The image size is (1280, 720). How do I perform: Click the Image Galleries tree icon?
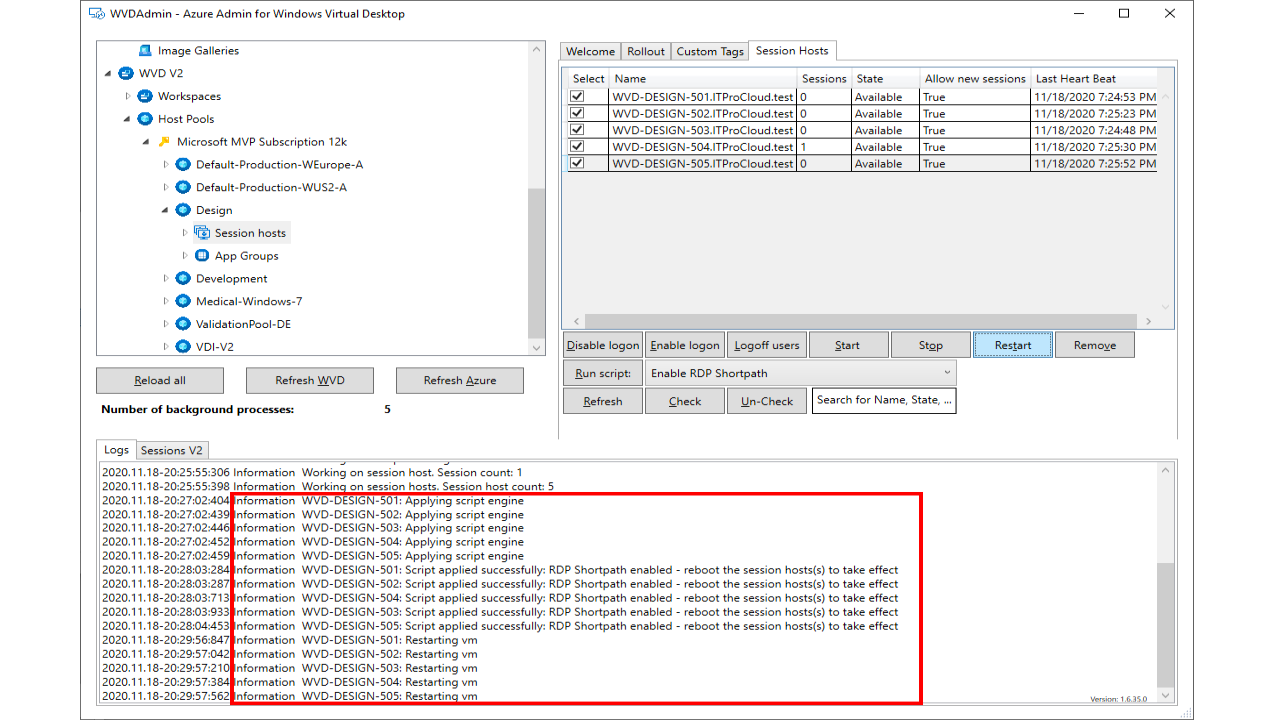tap(145, 50)
